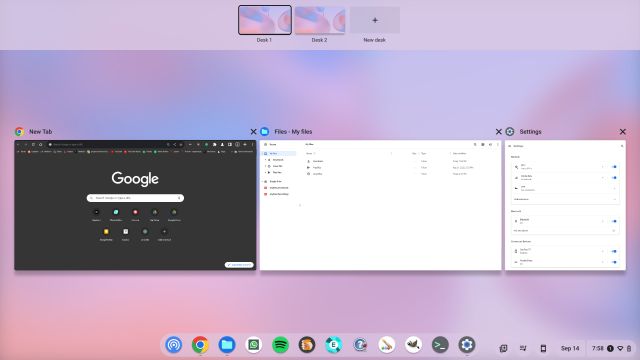640x360 pixels.
Task: Close the Files - My files window
Action: (x=498, y=131)
